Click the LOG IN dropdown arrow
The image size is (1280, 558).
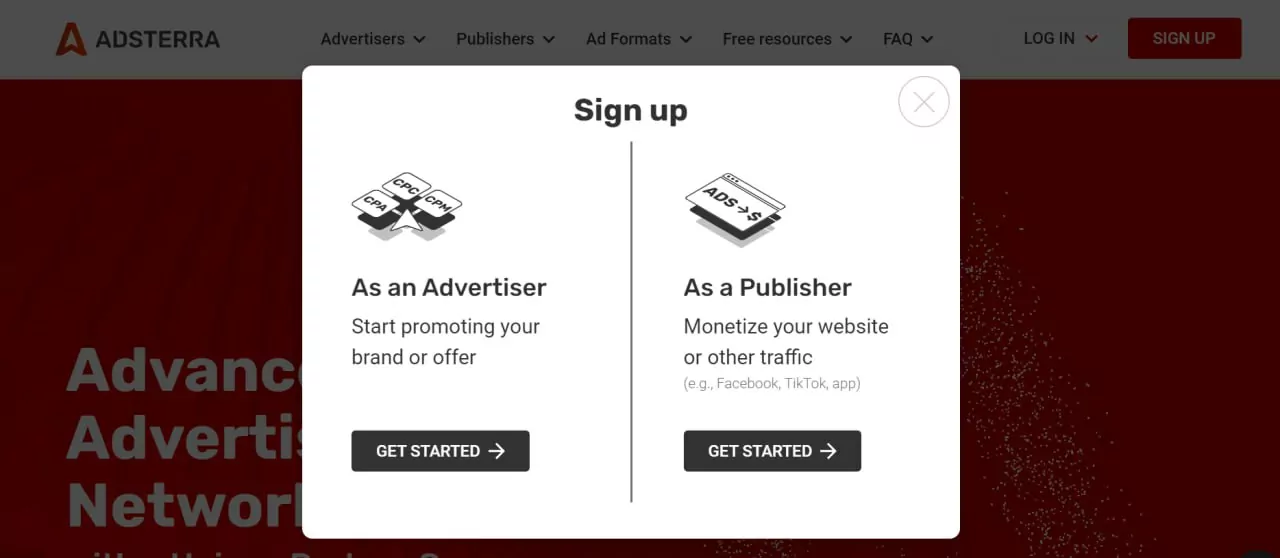pos(1091,39)
